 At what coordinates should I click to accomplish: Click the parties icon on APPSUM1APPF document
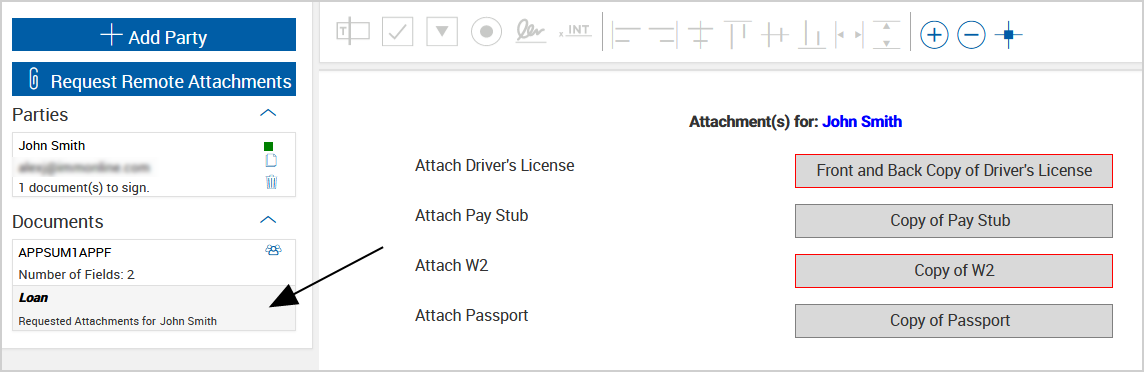[274, 250]
